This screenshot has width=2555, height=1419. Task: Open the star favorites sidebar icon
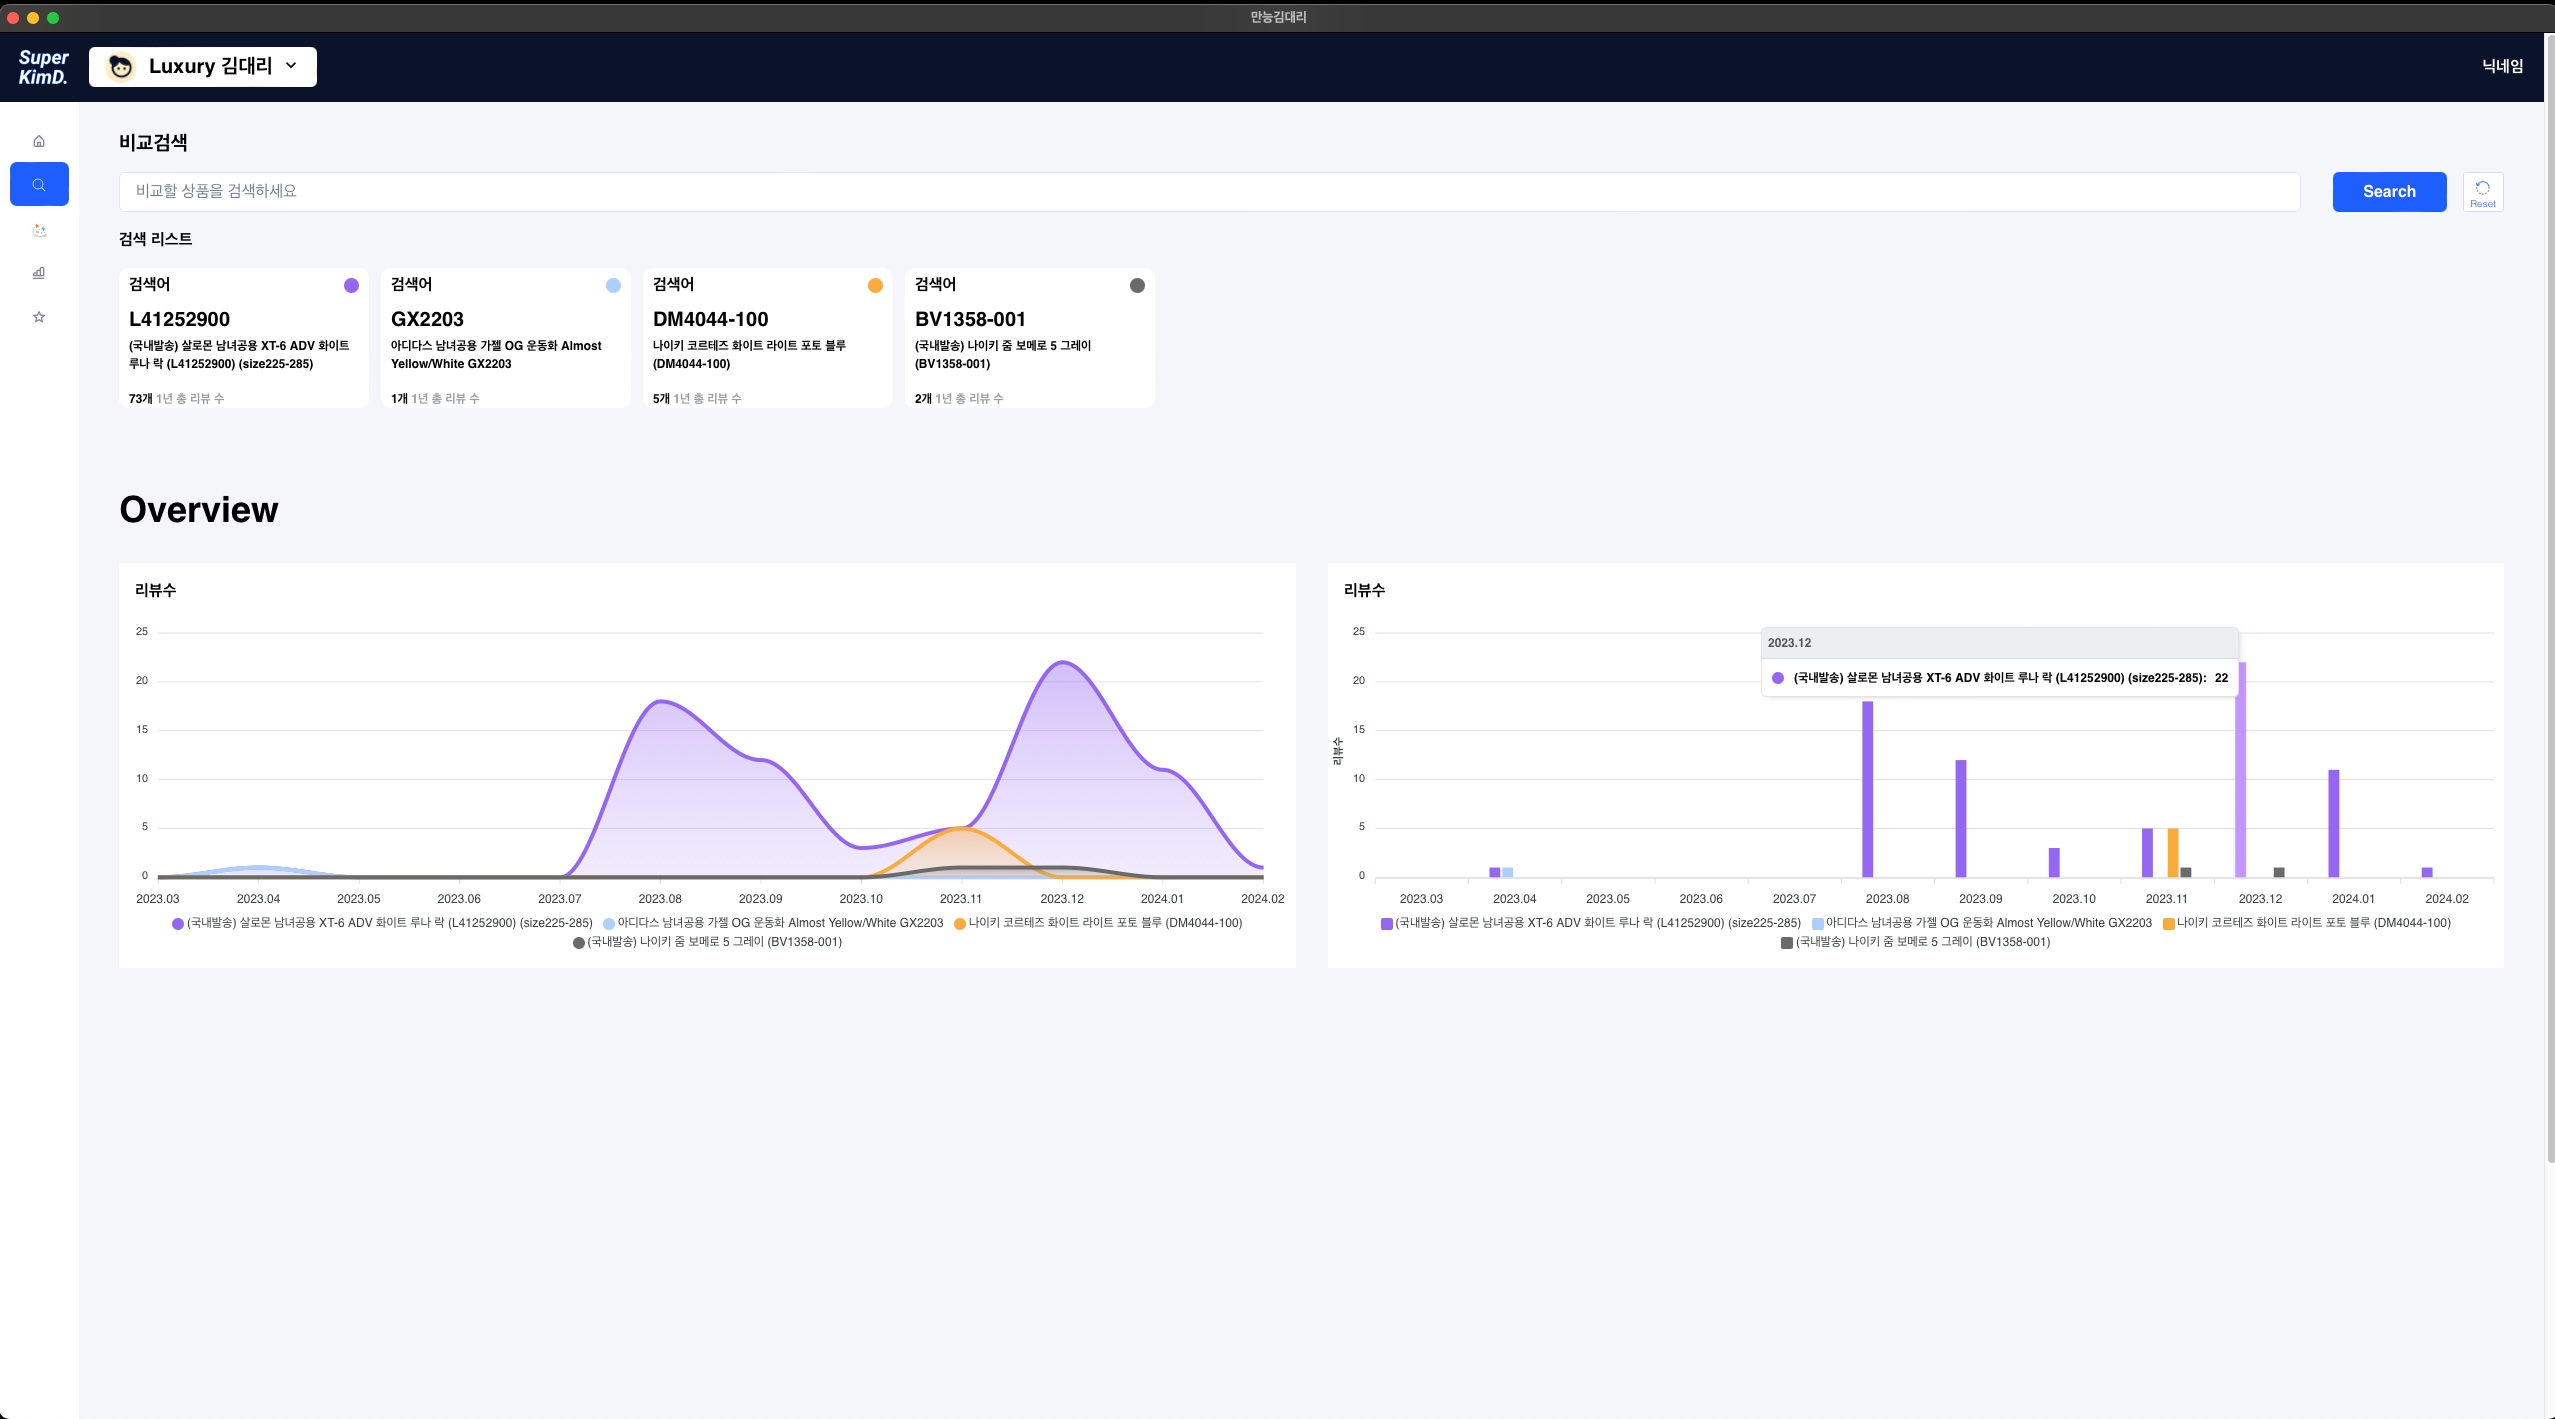pyautogui.click(x=39, y=317)
